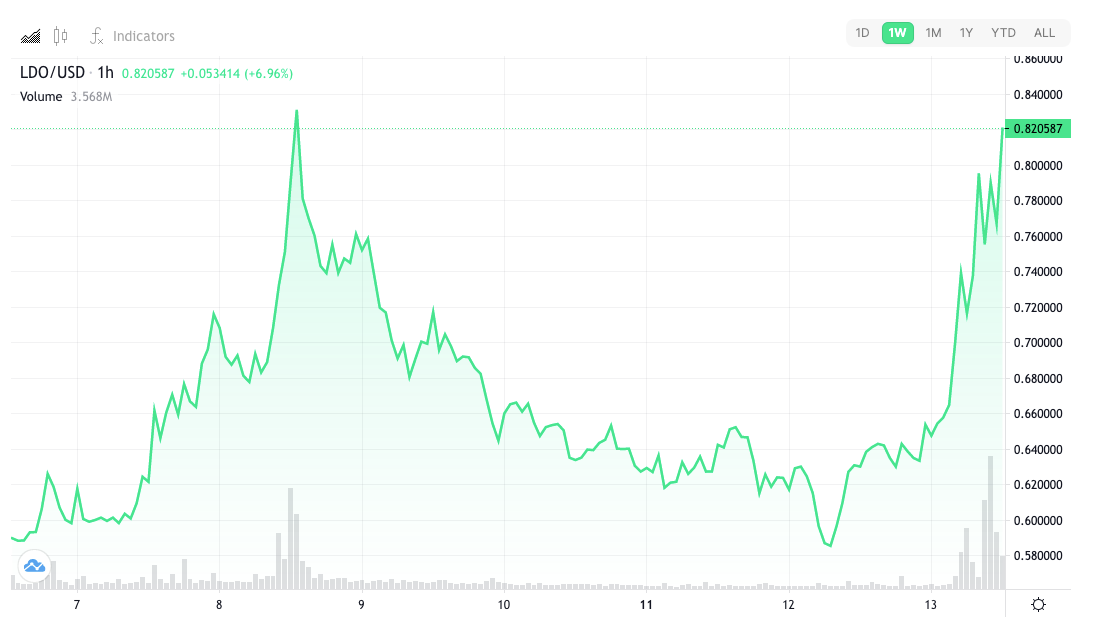1095x638 pixels.
Task: Click date label 10 on time axis
Action: [504, 604]
